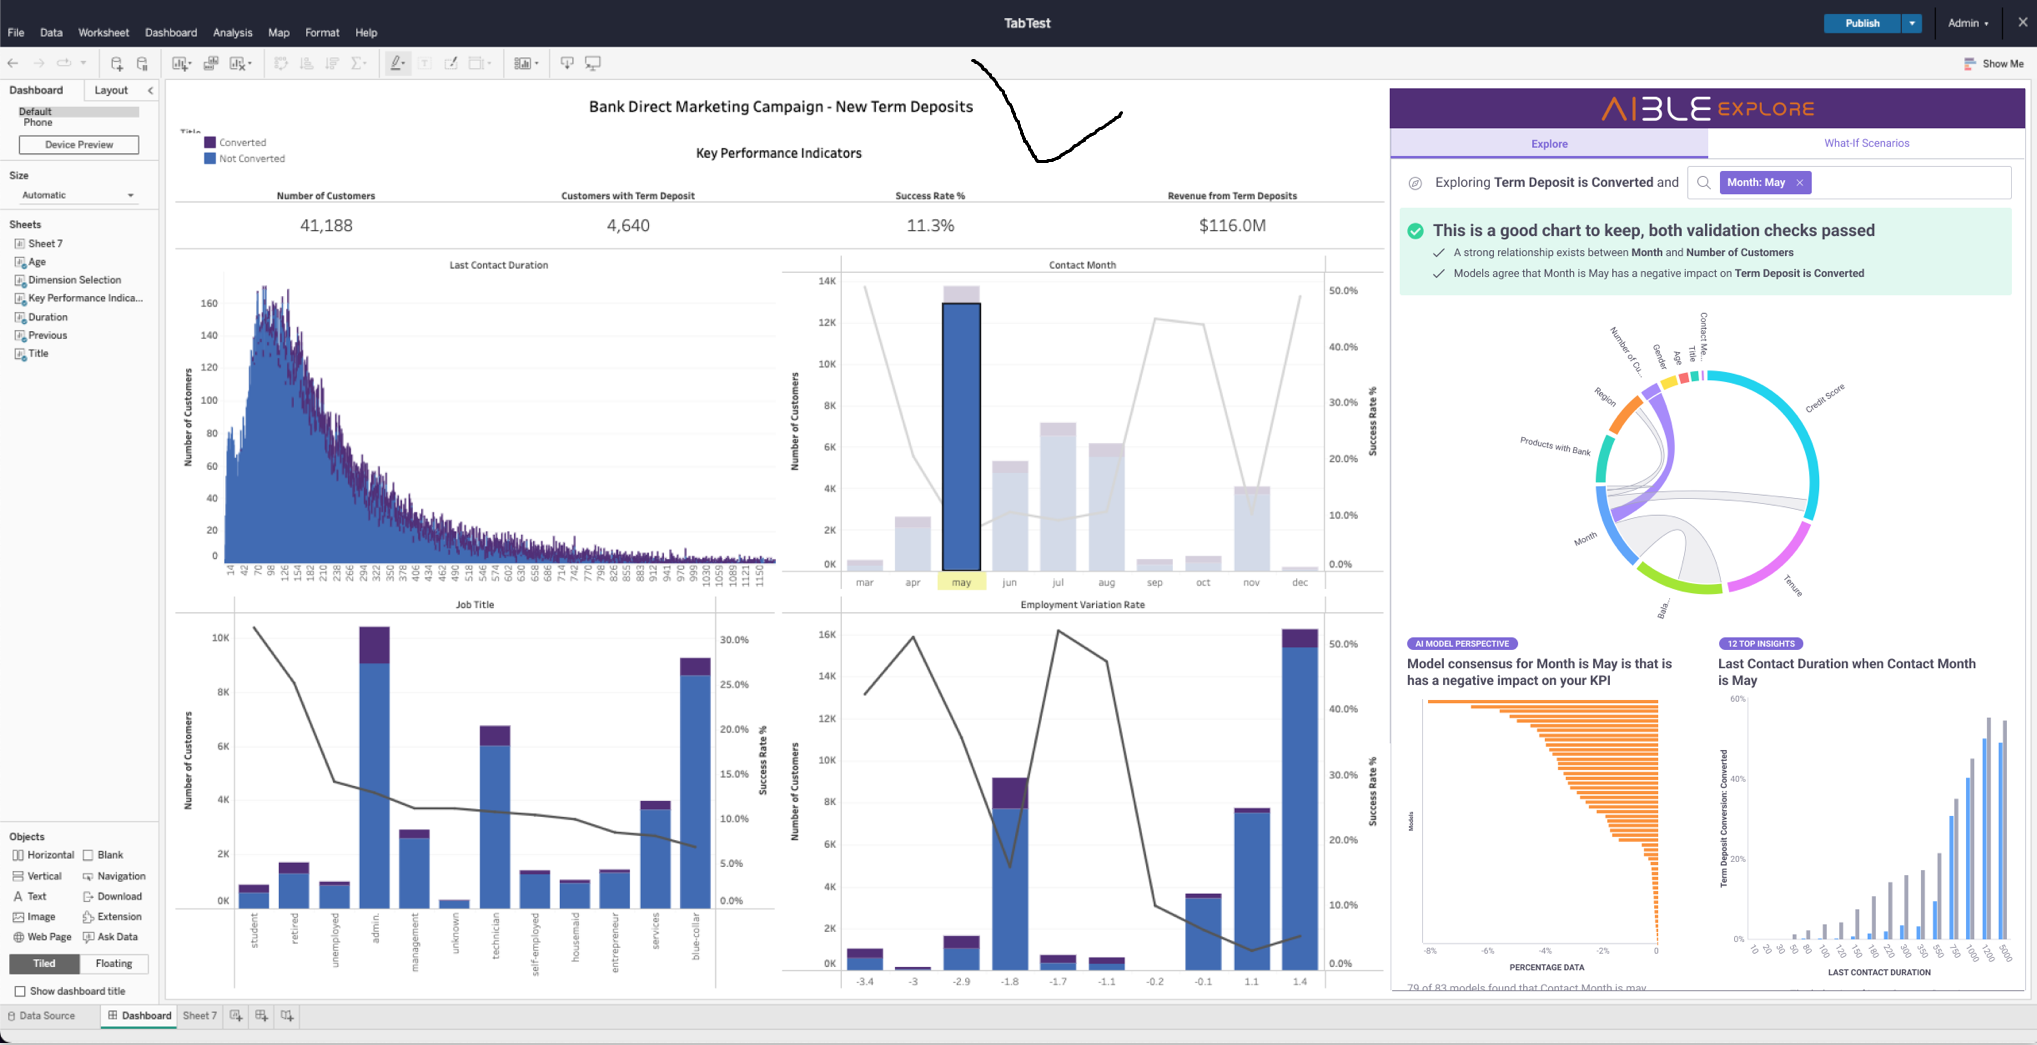
Task: Select the Ask Data object
Action: pyautogui.click(x=110, y=937)
